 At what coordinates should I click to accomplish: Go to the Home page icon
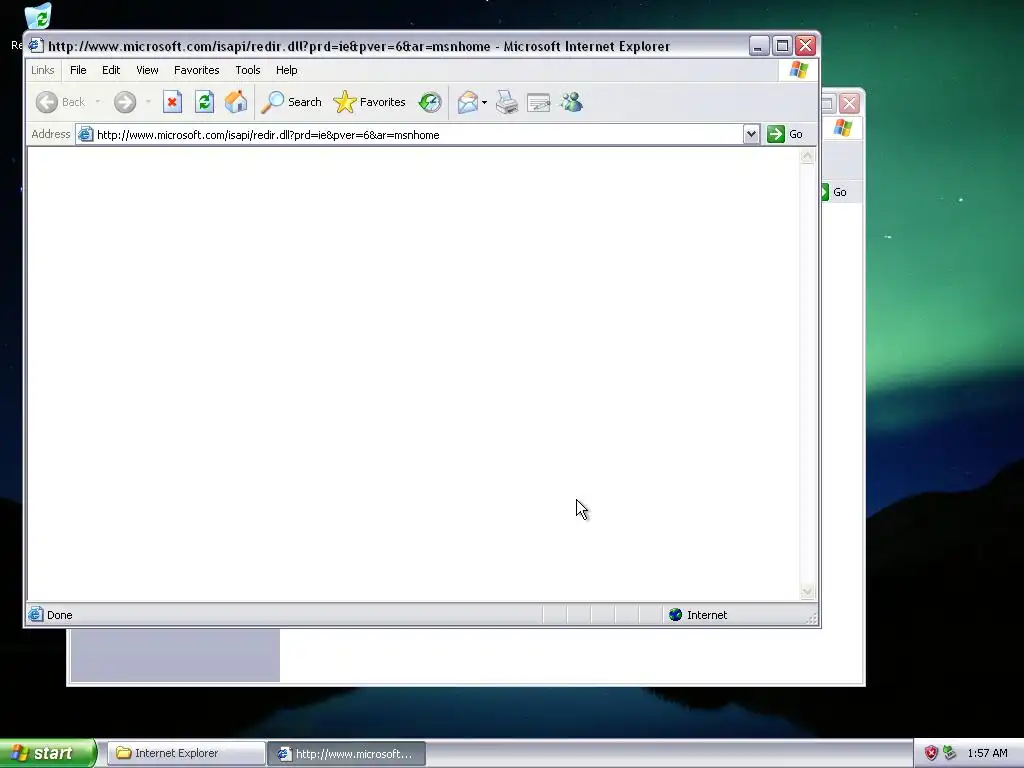pos(236,102)
